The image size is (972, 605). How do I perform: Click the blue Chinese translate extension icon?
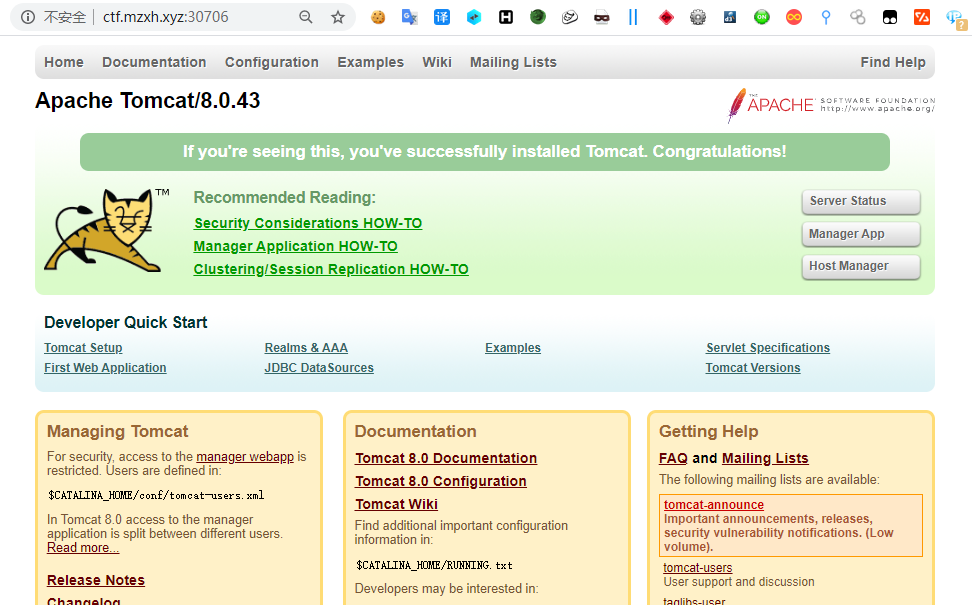(x=442, y=17)
